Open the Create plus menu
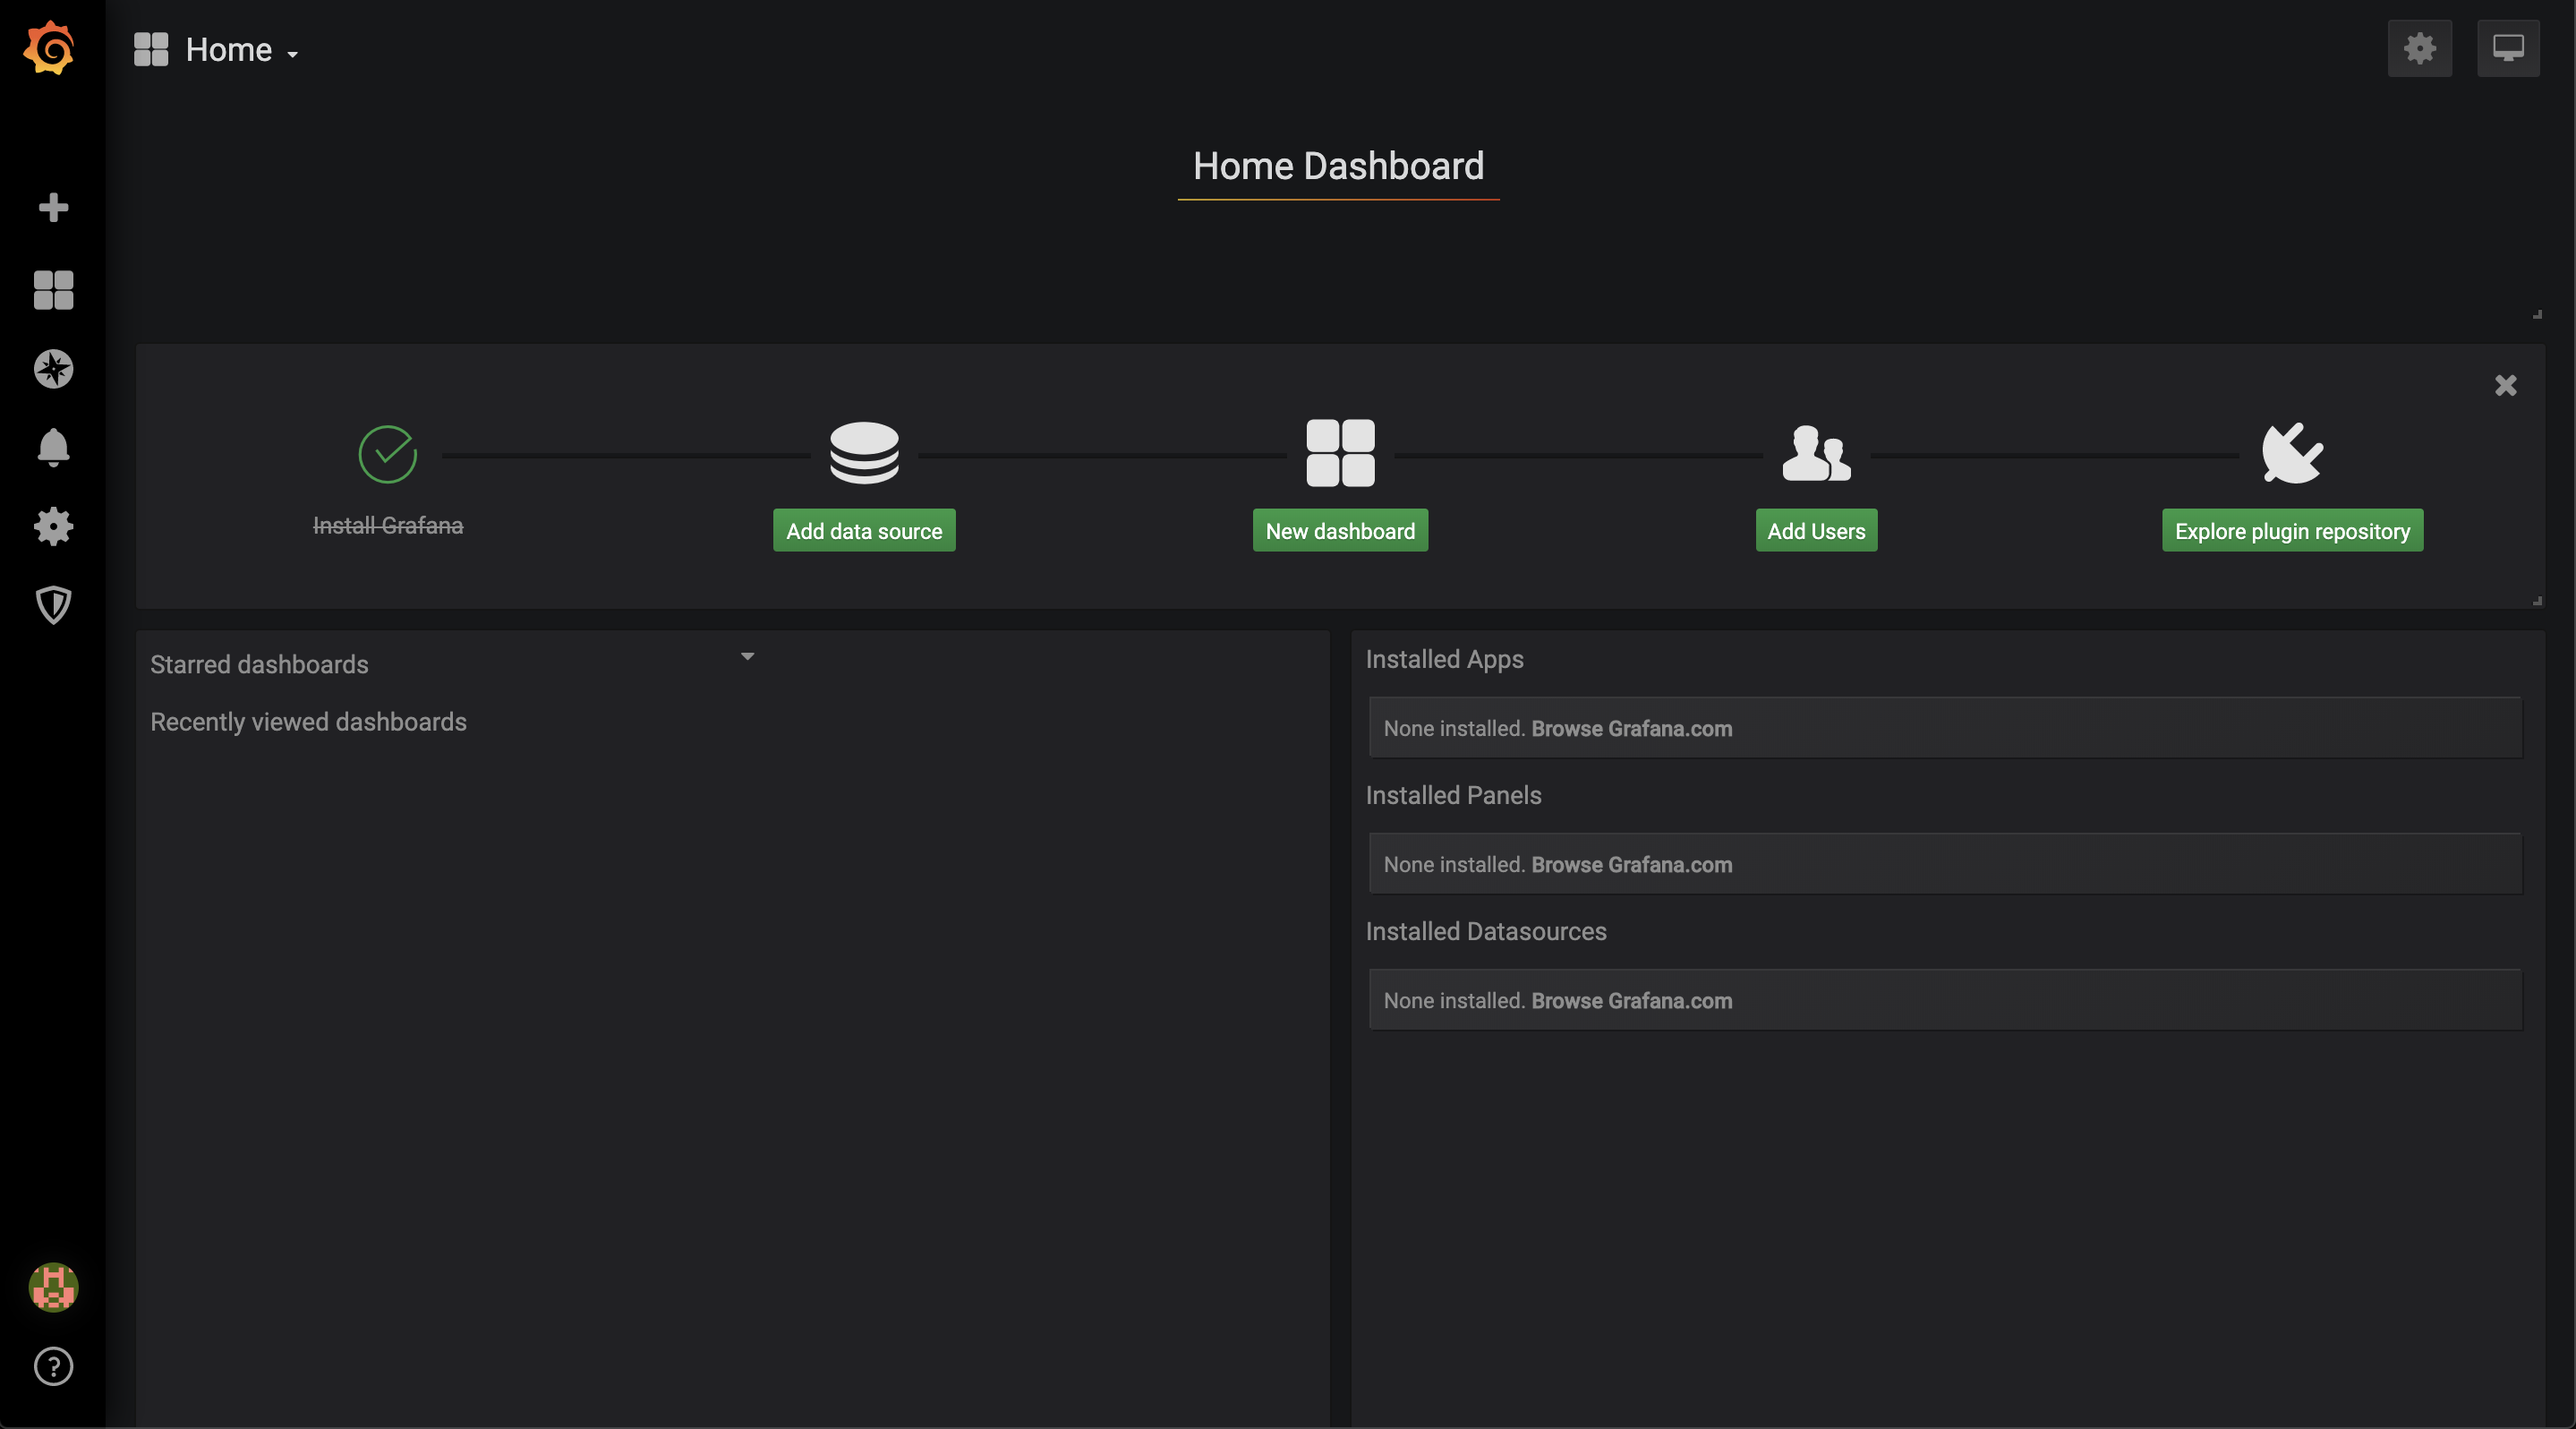The image size is (2576, 1429). 53,207
